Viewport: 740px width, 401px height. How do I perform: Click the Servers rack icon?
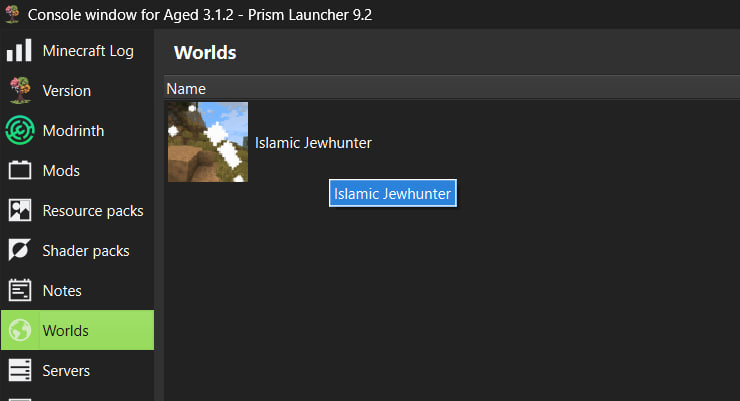point(20,370)
